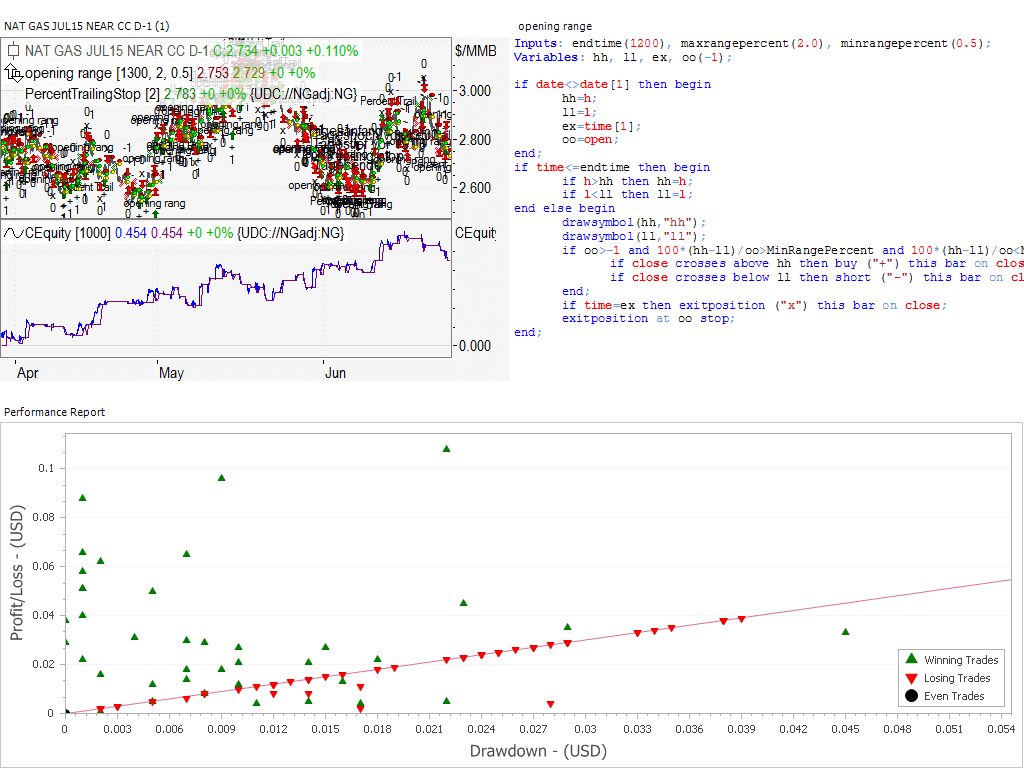
Task: Click the minrangepercent(0.5) input in the code
Action: 912,43
